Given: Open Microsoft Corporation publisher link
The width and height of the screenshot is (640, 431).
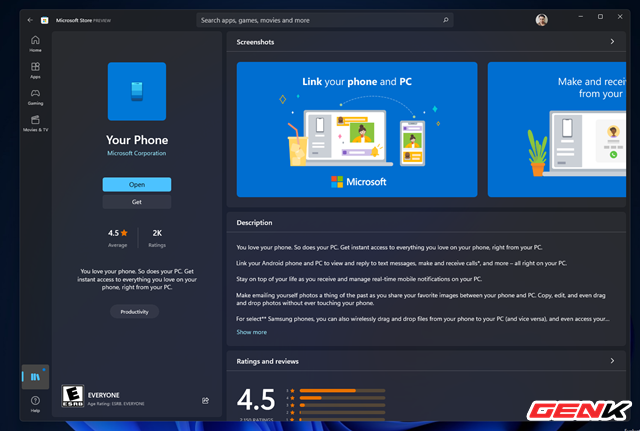Looking at the screenshot, I should [137, 153].
